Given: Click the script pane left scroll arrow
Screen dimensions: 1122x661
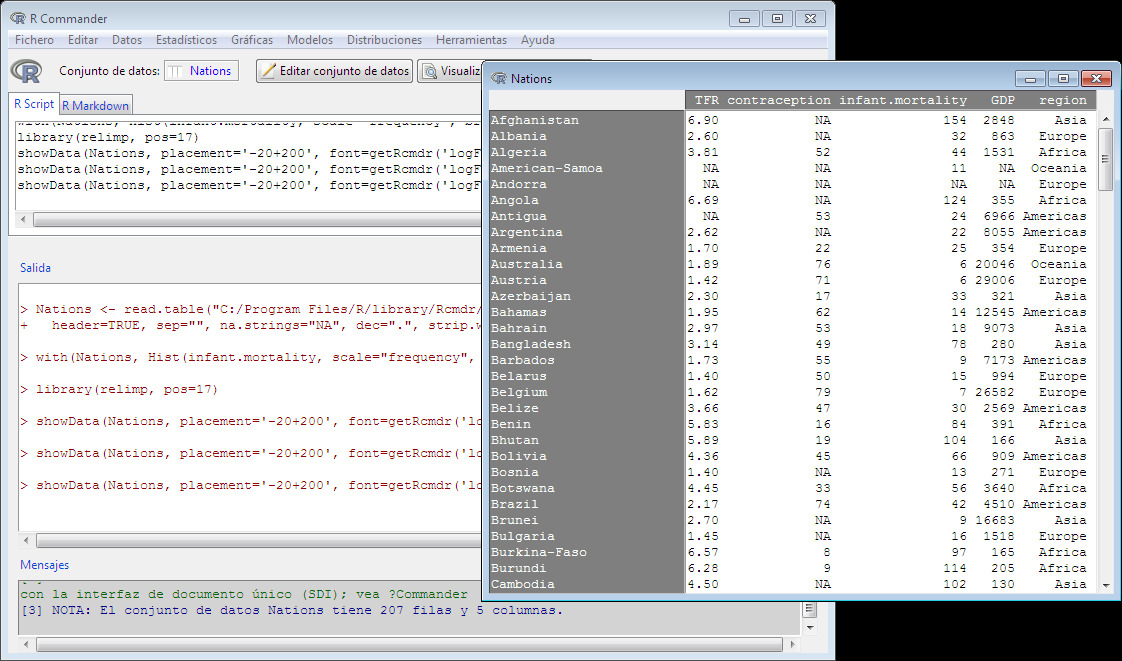Looking at the screenshot, I should click(x=24, y=219).
